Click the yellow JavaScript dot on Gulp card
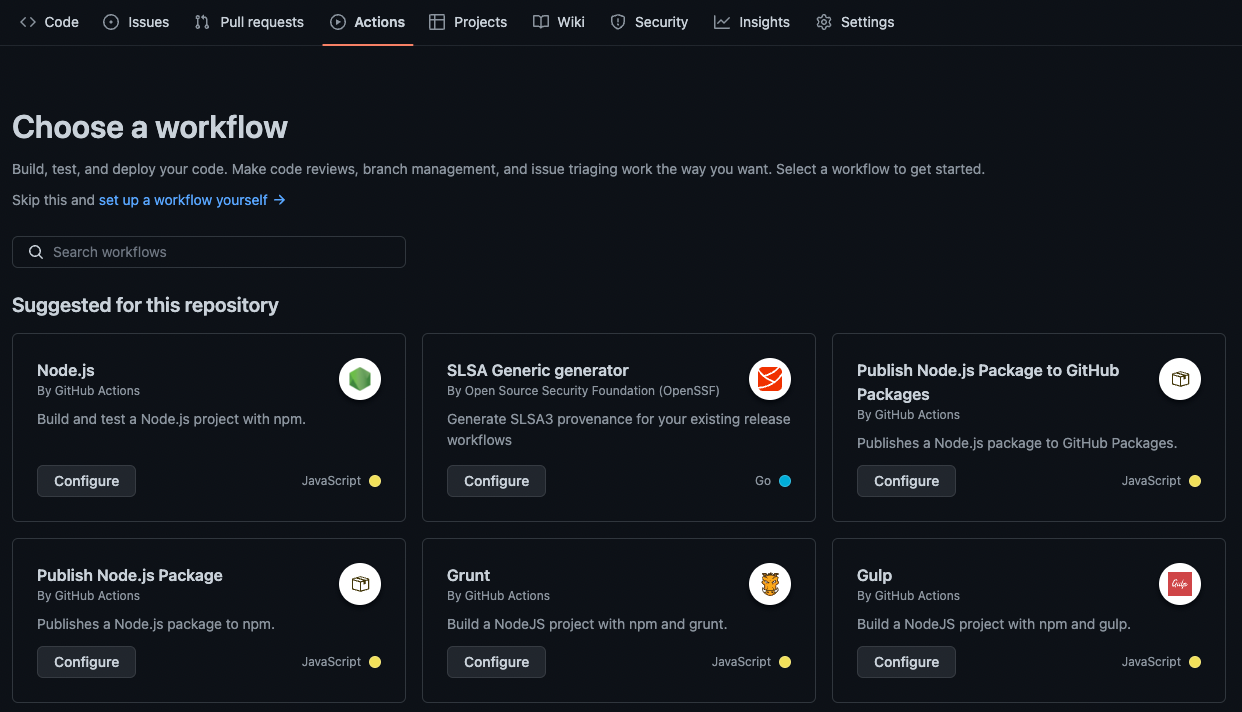1242x712 pixels. (x=1195, y=662)
